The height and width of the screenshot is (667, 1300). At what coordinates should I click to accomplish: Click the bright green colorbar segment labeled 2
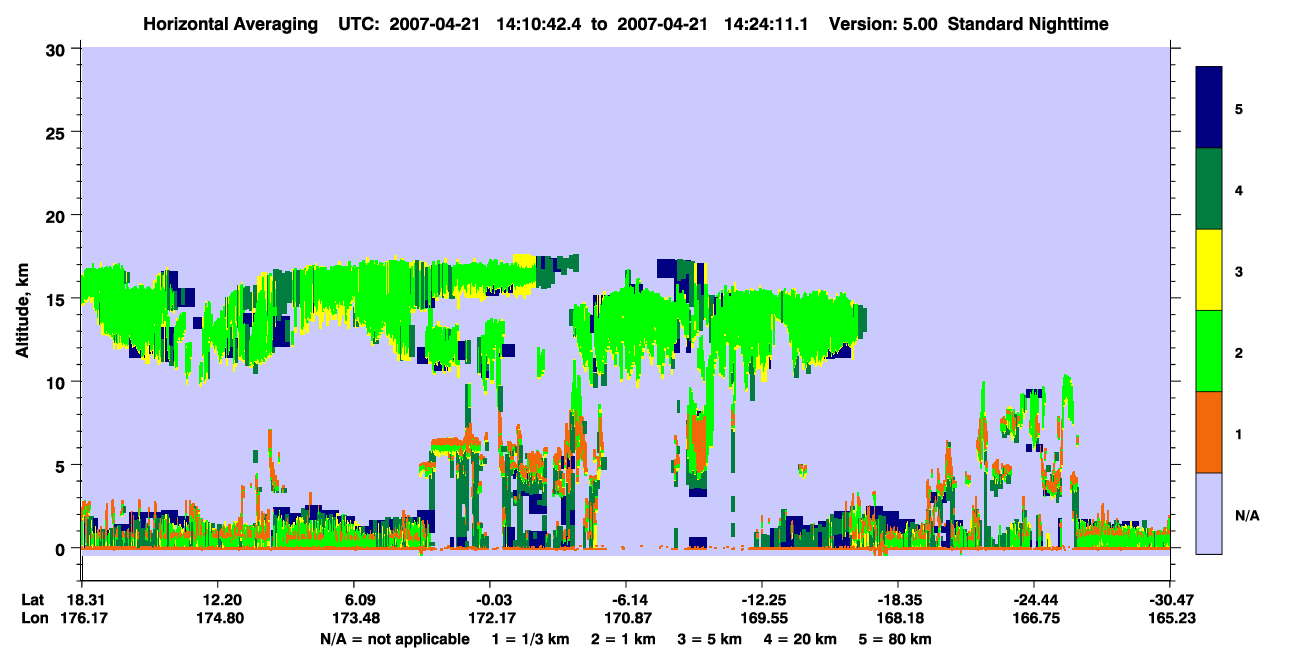pyautogui.click(x=1209, y=351)
